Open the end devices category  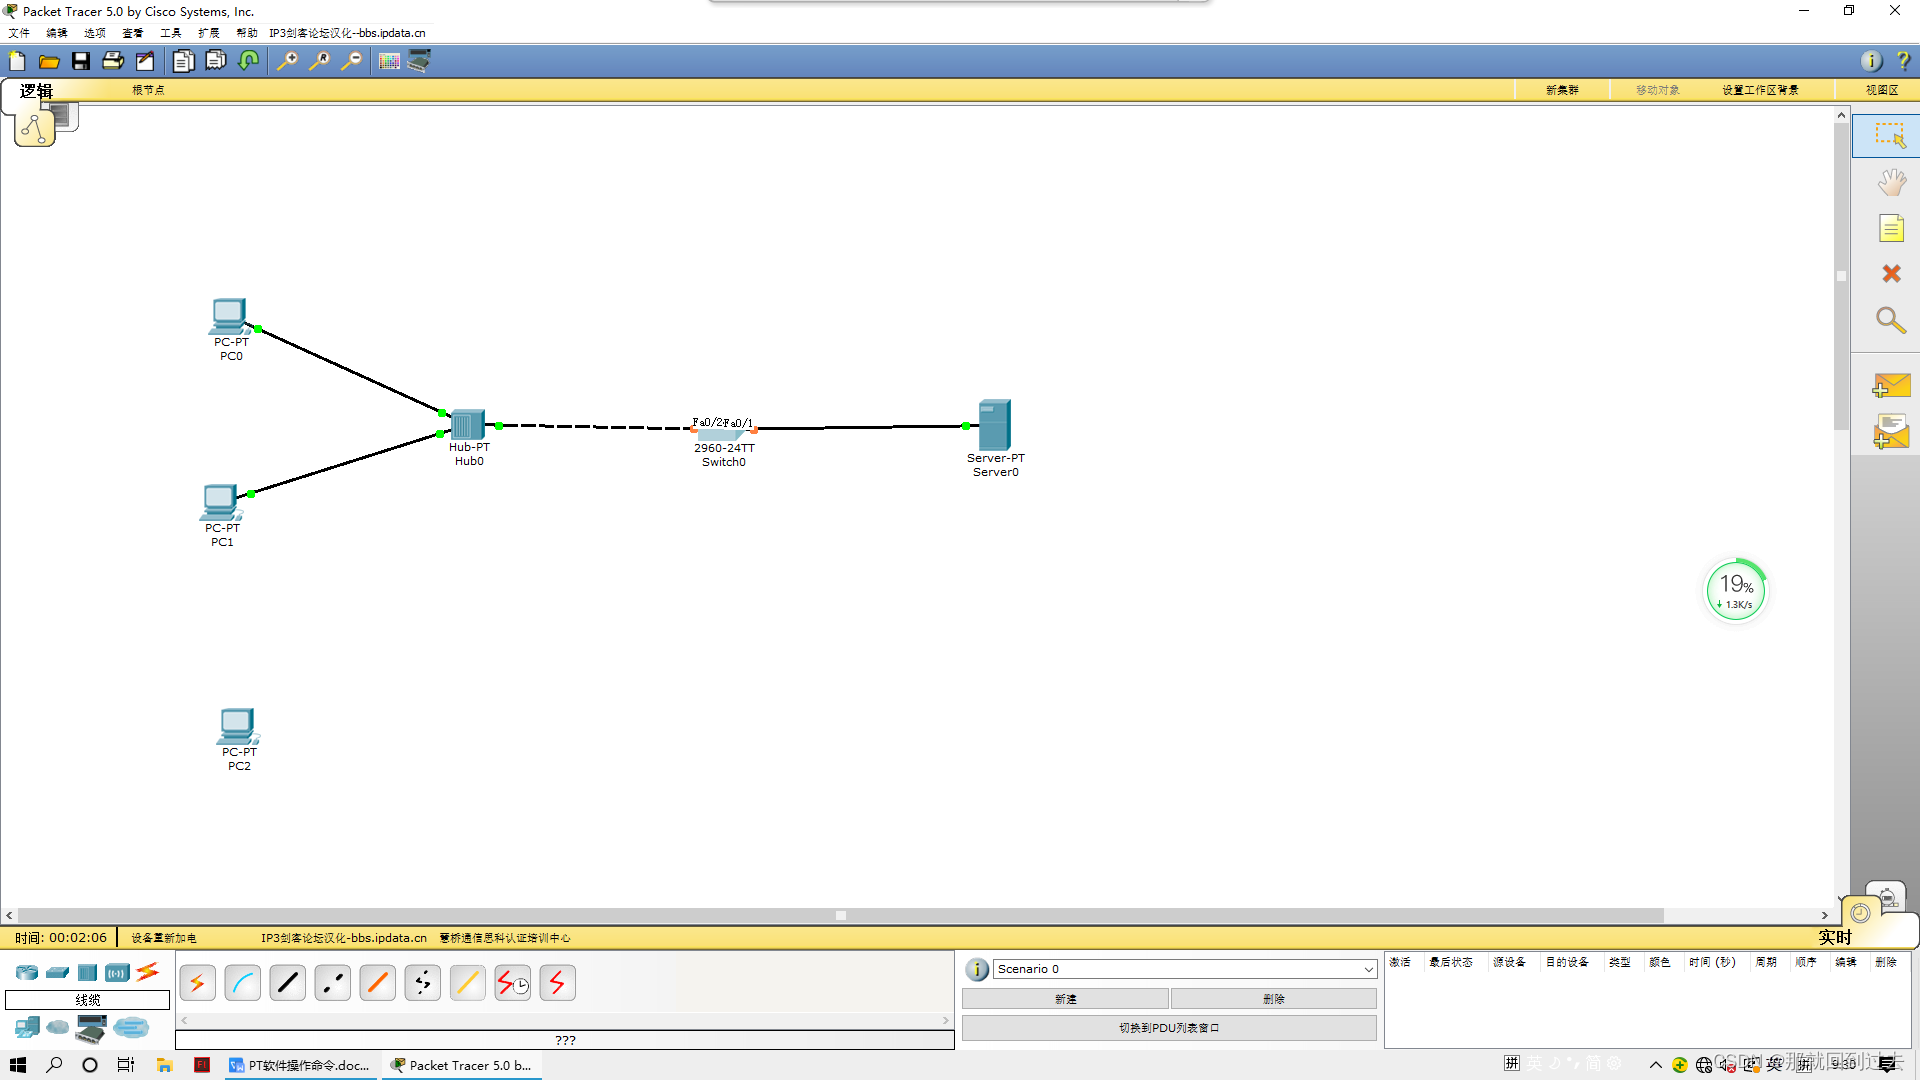[x=27, y=1027]
